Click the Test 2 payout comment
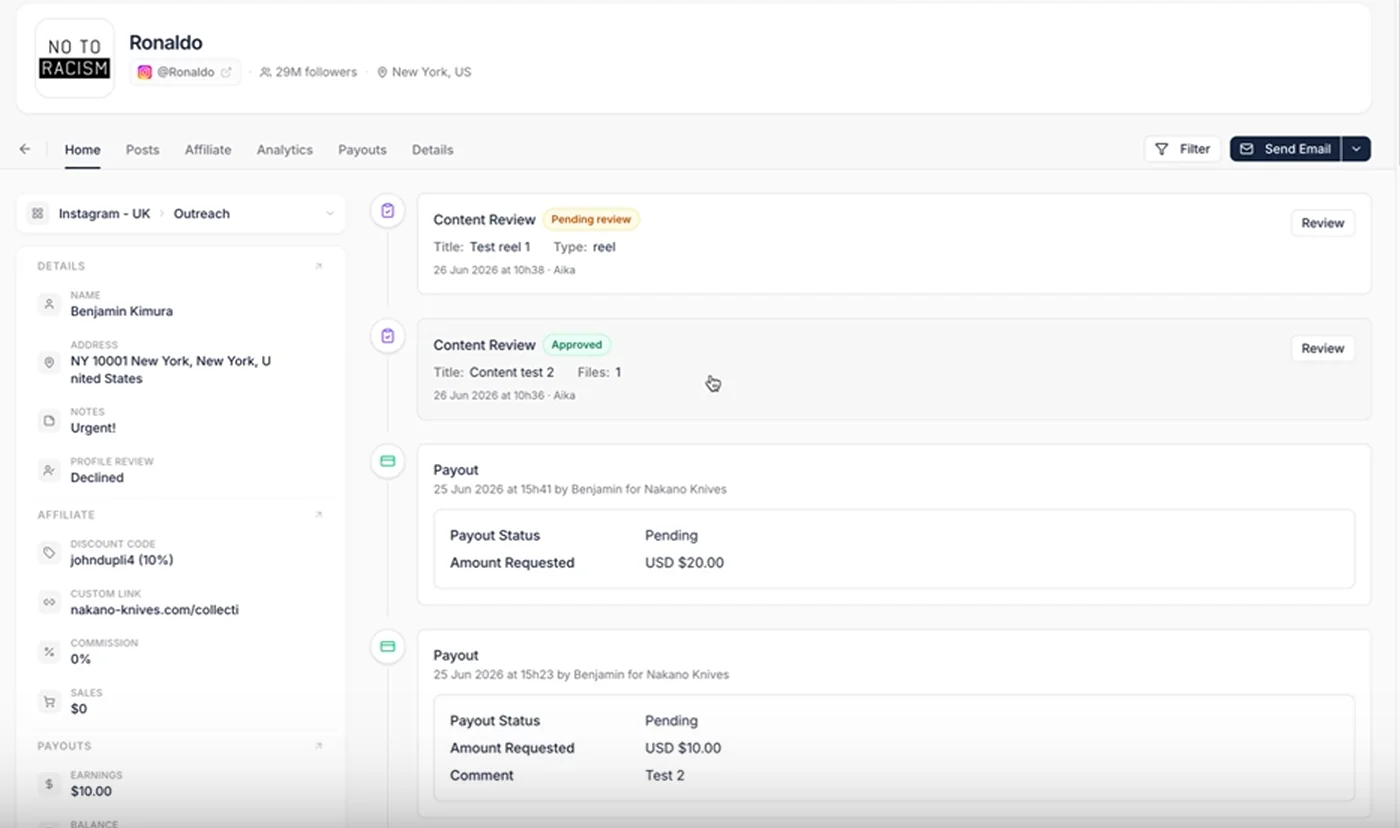 coord(665,775)
